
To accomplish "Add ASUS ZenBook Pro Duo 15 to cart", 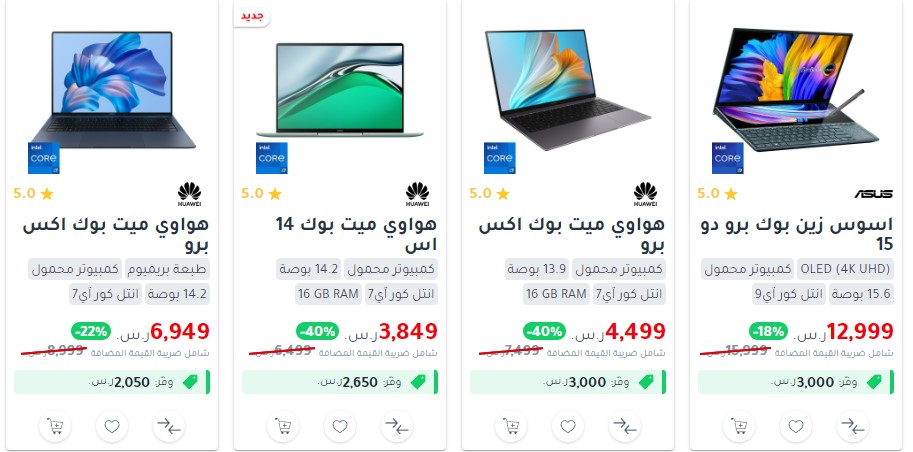I will point(739,426).
